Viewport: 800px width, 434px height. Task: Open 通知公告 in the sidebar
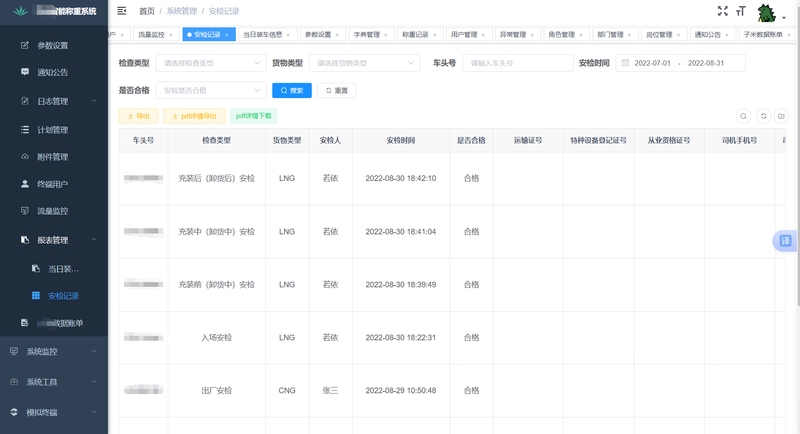tap(52, 72)
